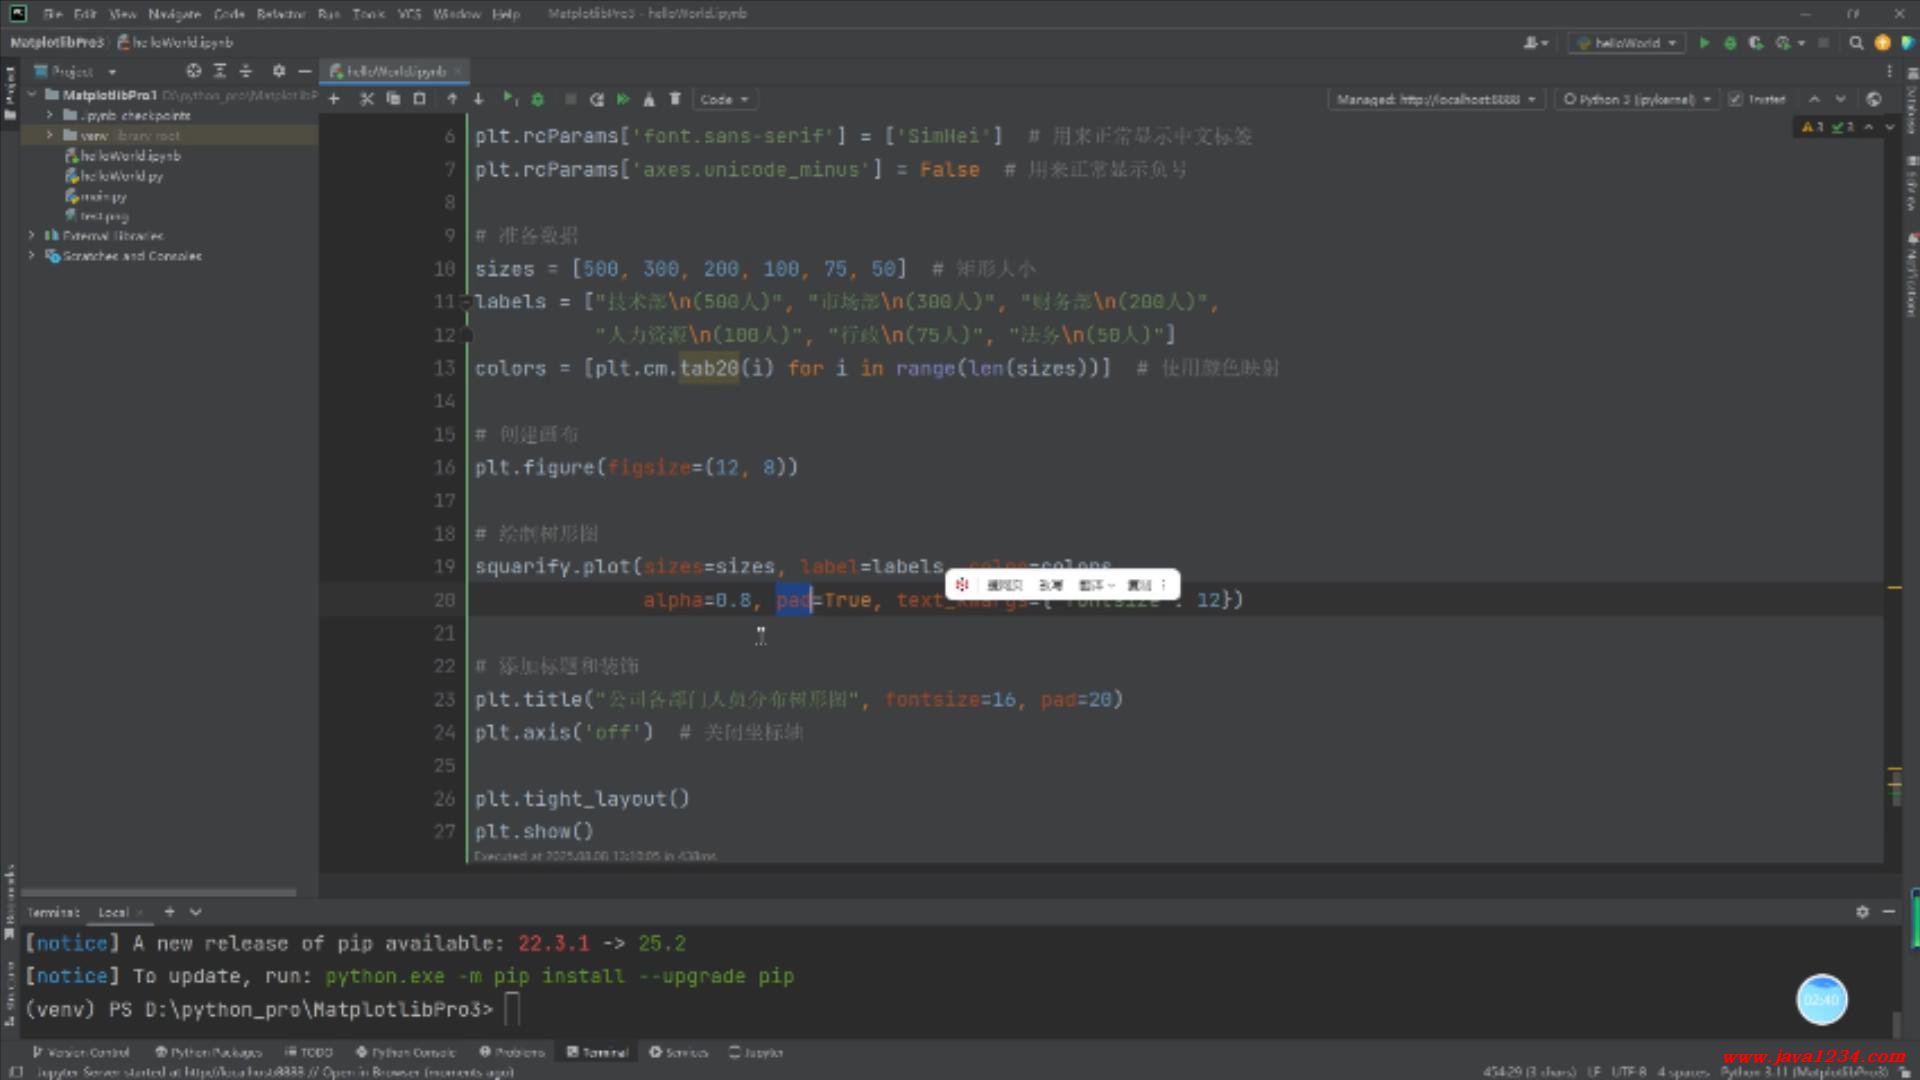Delete cell with trash icon

675,99
